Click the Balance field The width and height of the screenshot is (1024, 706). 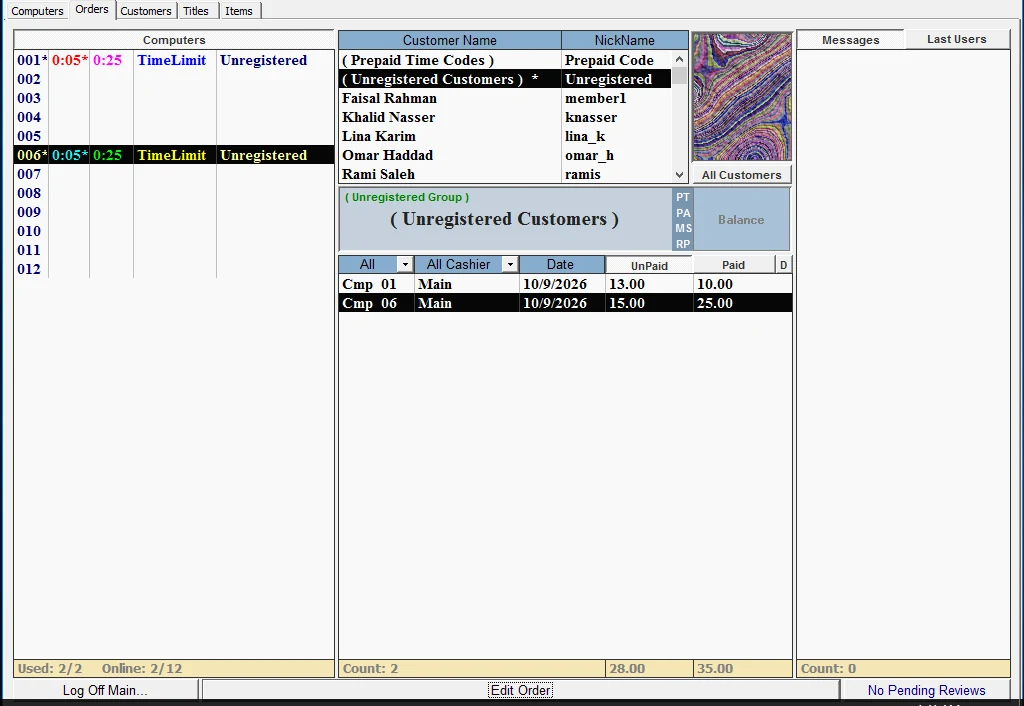tap(741, 220)
